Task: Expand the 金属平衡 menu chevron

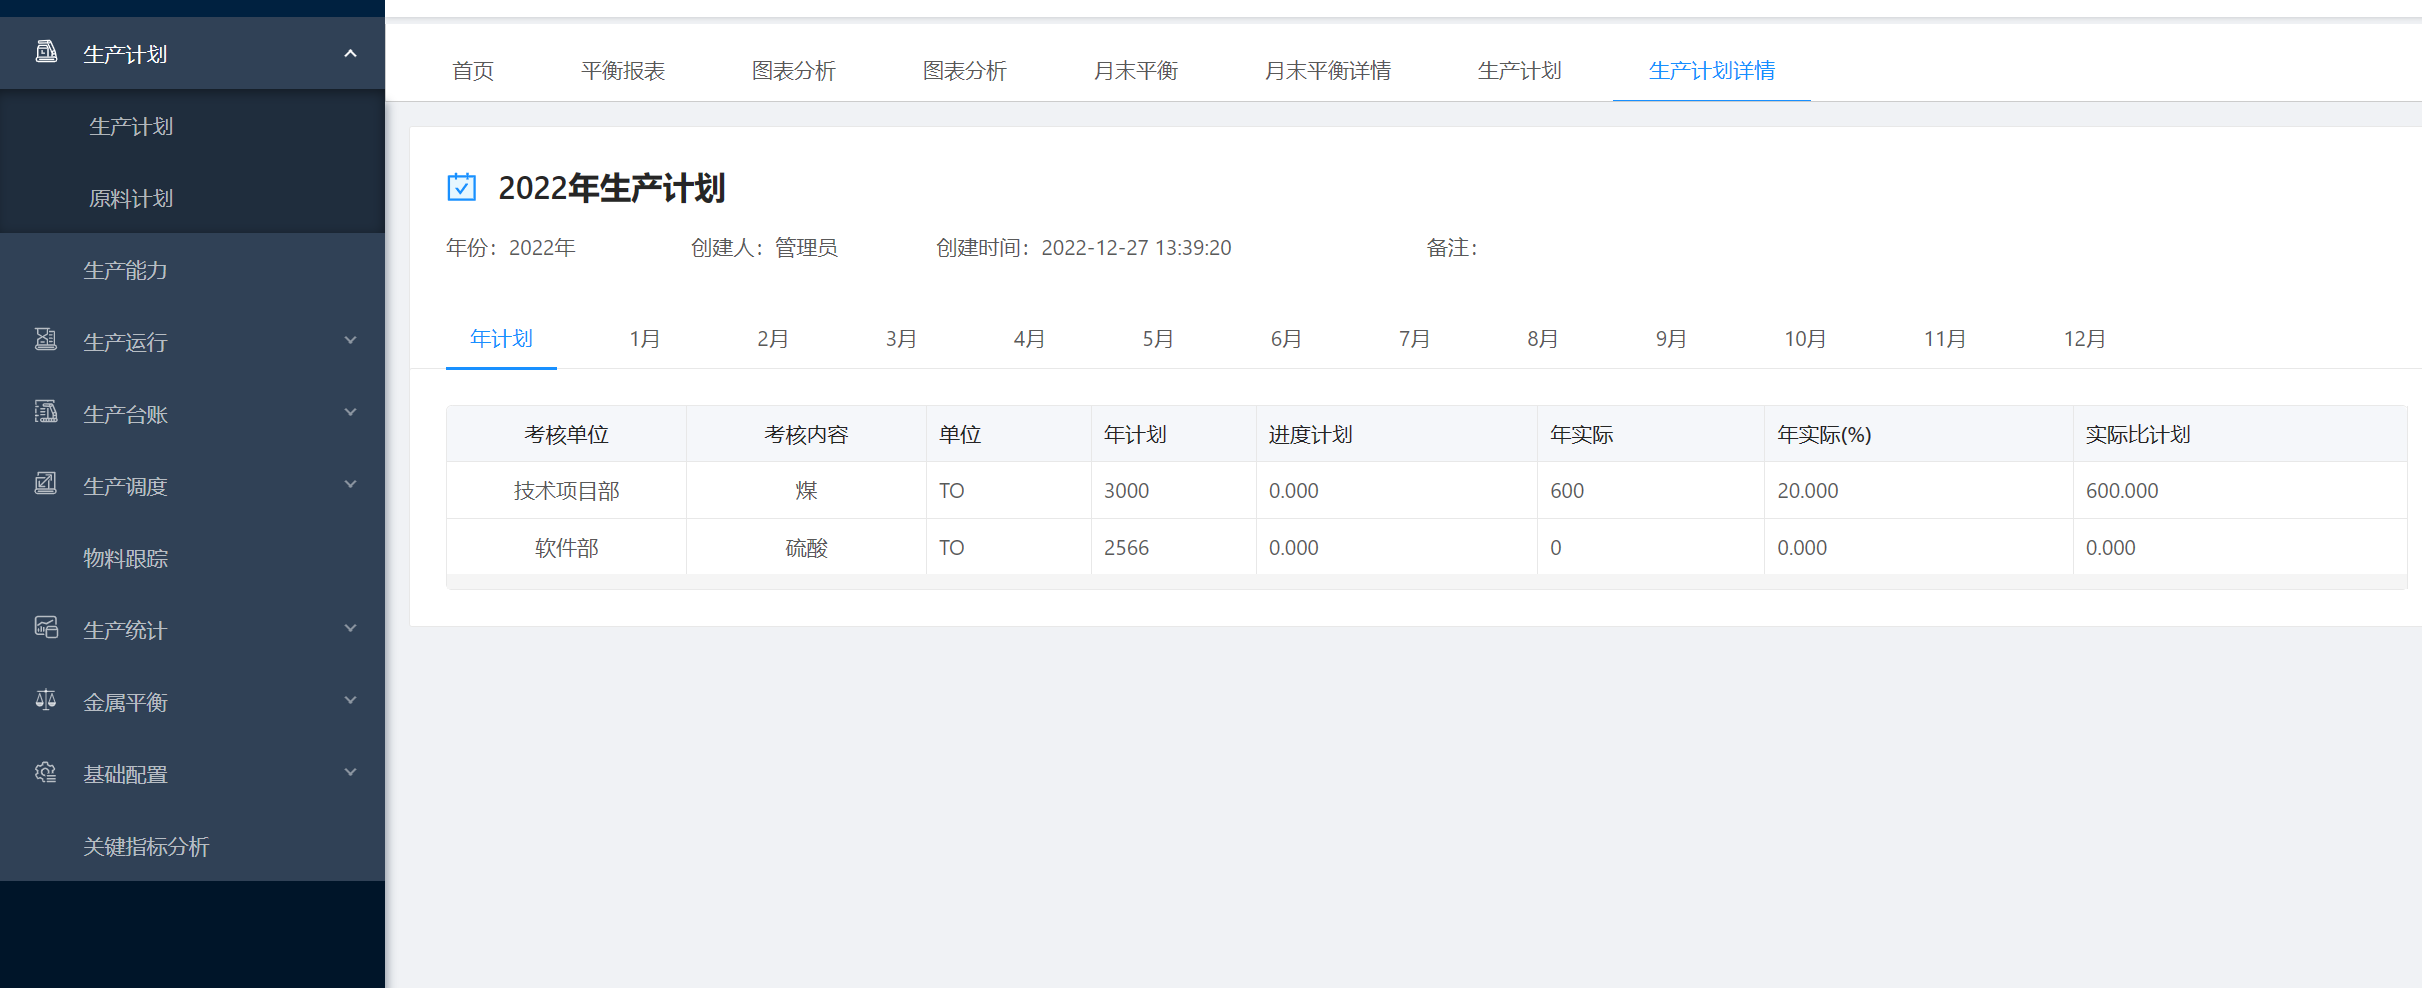Action: [350, 701]
